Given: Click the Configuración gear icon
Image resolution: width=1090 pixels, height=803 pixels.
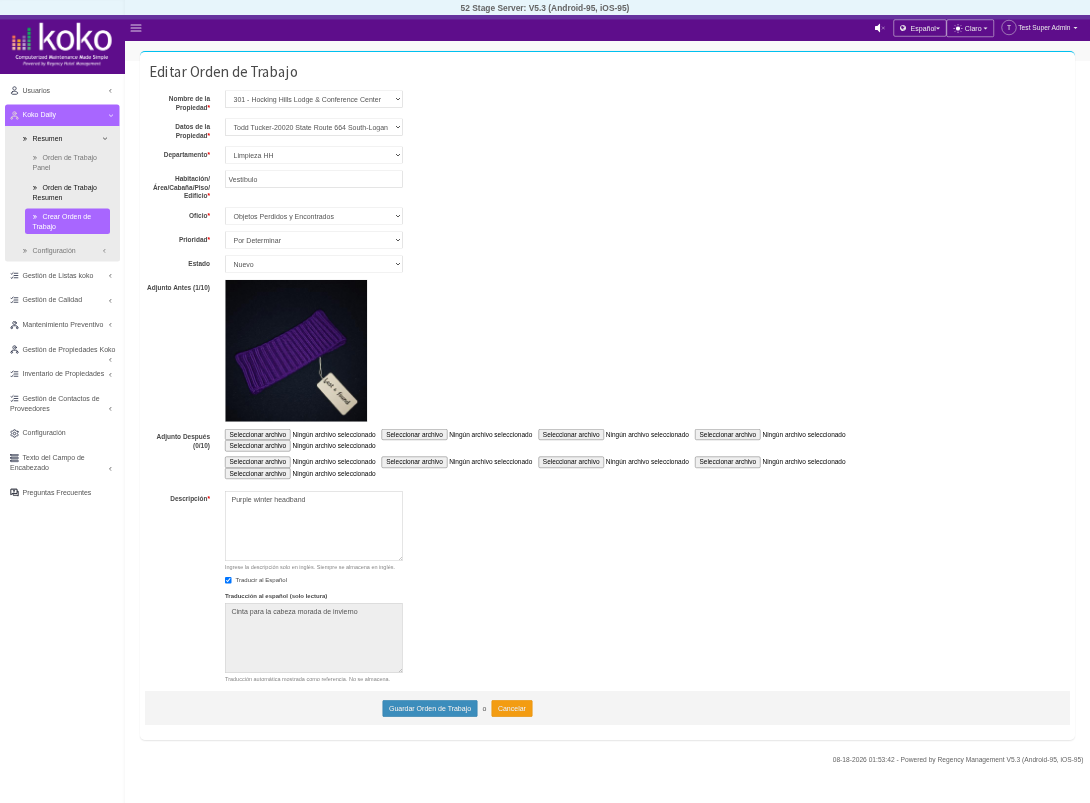Looking at the screenshot, I should coord(15,432).
